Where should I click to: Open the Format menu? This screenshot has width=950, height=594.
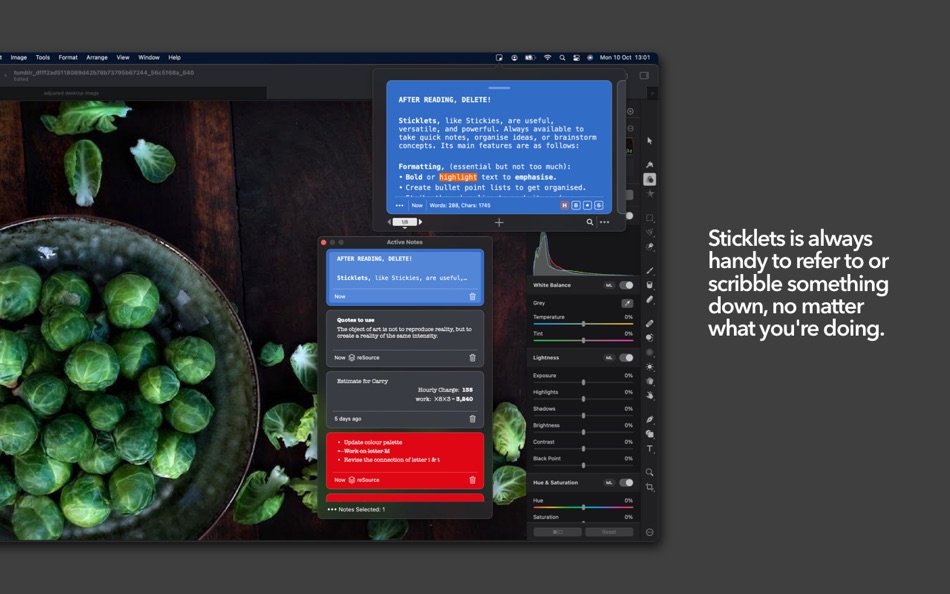tap(68, 58)
